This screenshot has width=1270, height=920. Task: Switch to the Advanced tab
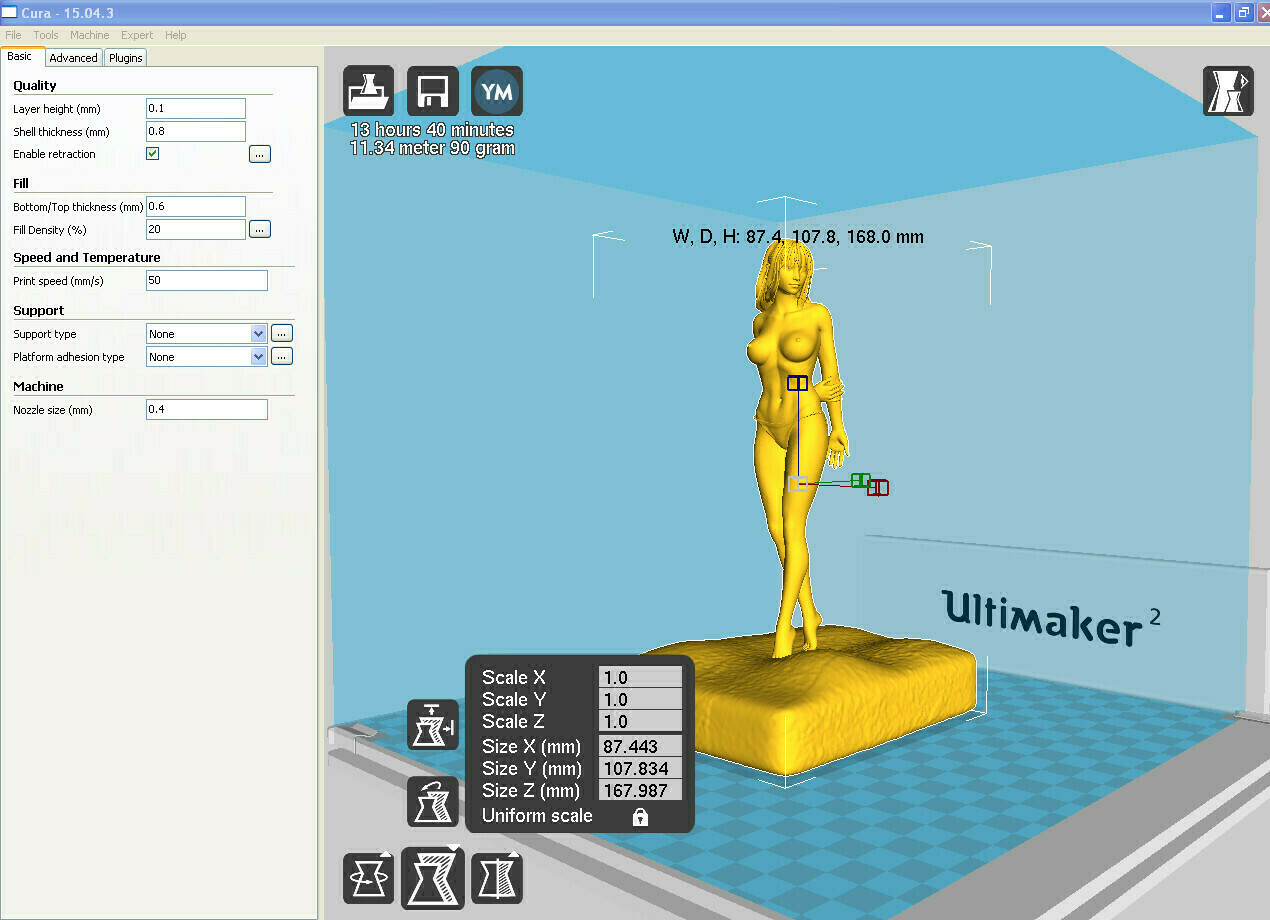(x=73, y=57)
